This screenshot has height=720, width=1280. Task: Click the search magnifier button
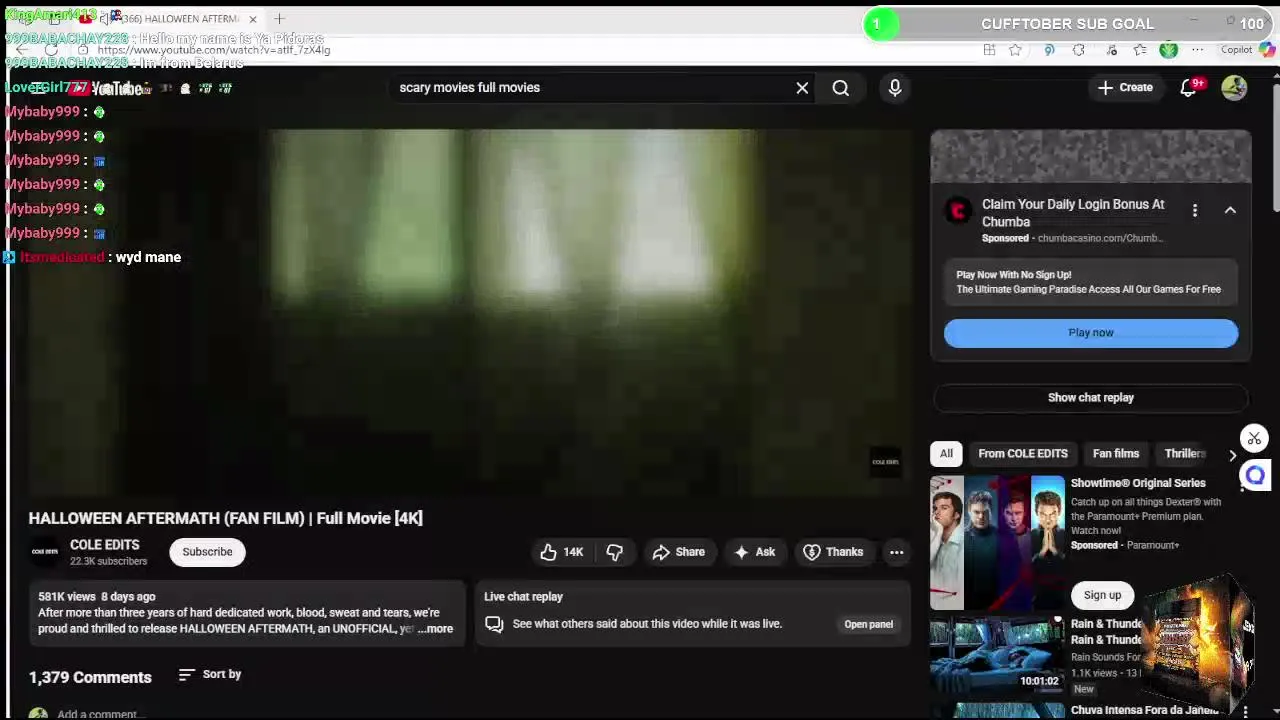coord(841,88)
